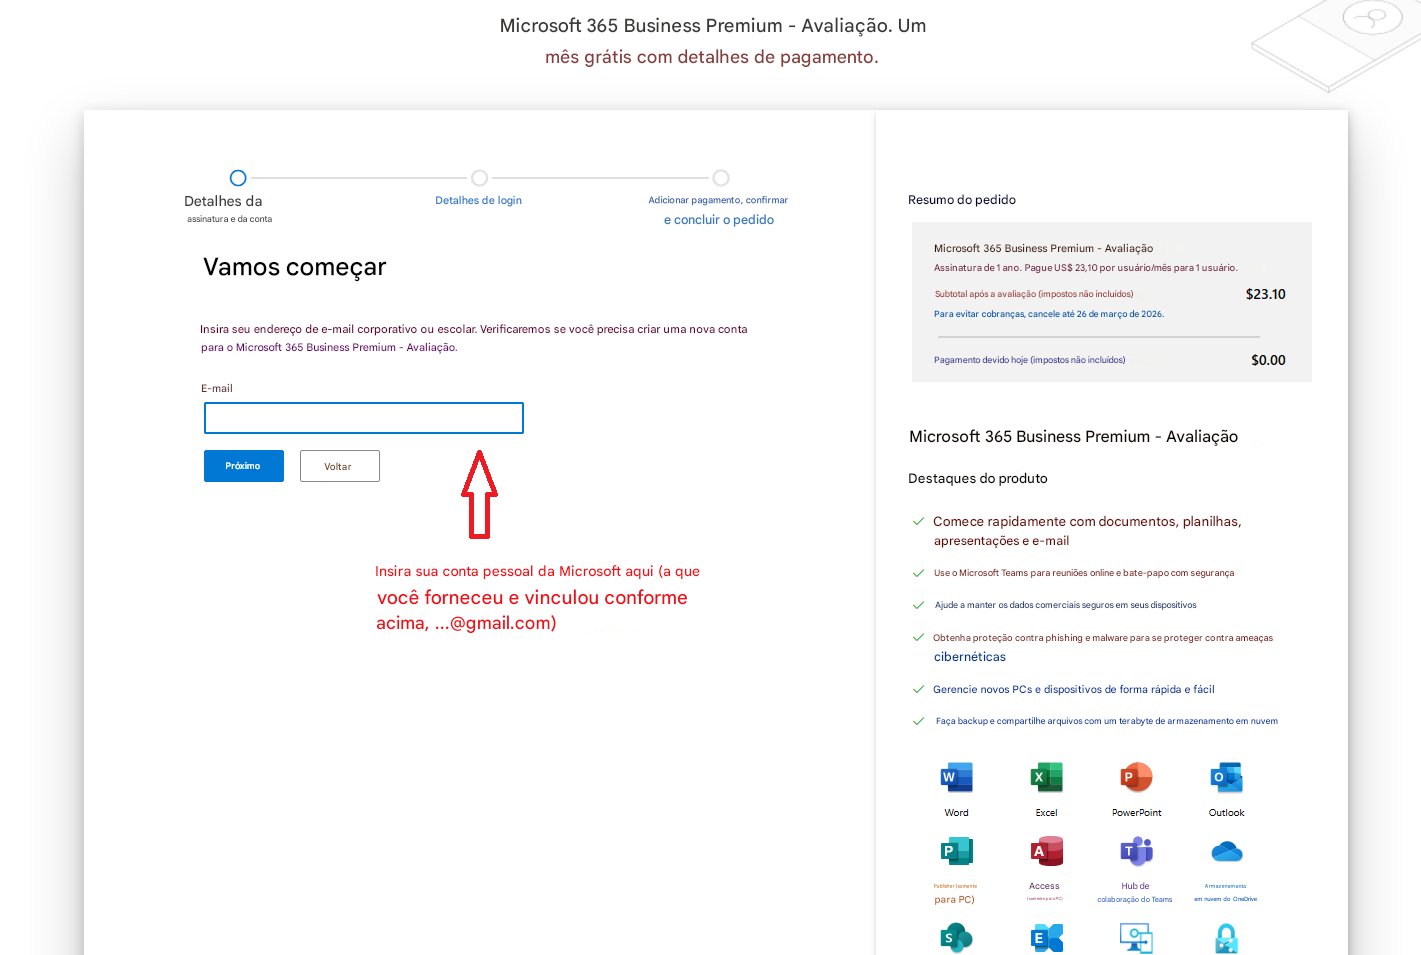Viewport: 1421px width, 955px height.
Task: Click the checkmark beside 'Gerencie novos PCs'
Action: pos(918,689)
